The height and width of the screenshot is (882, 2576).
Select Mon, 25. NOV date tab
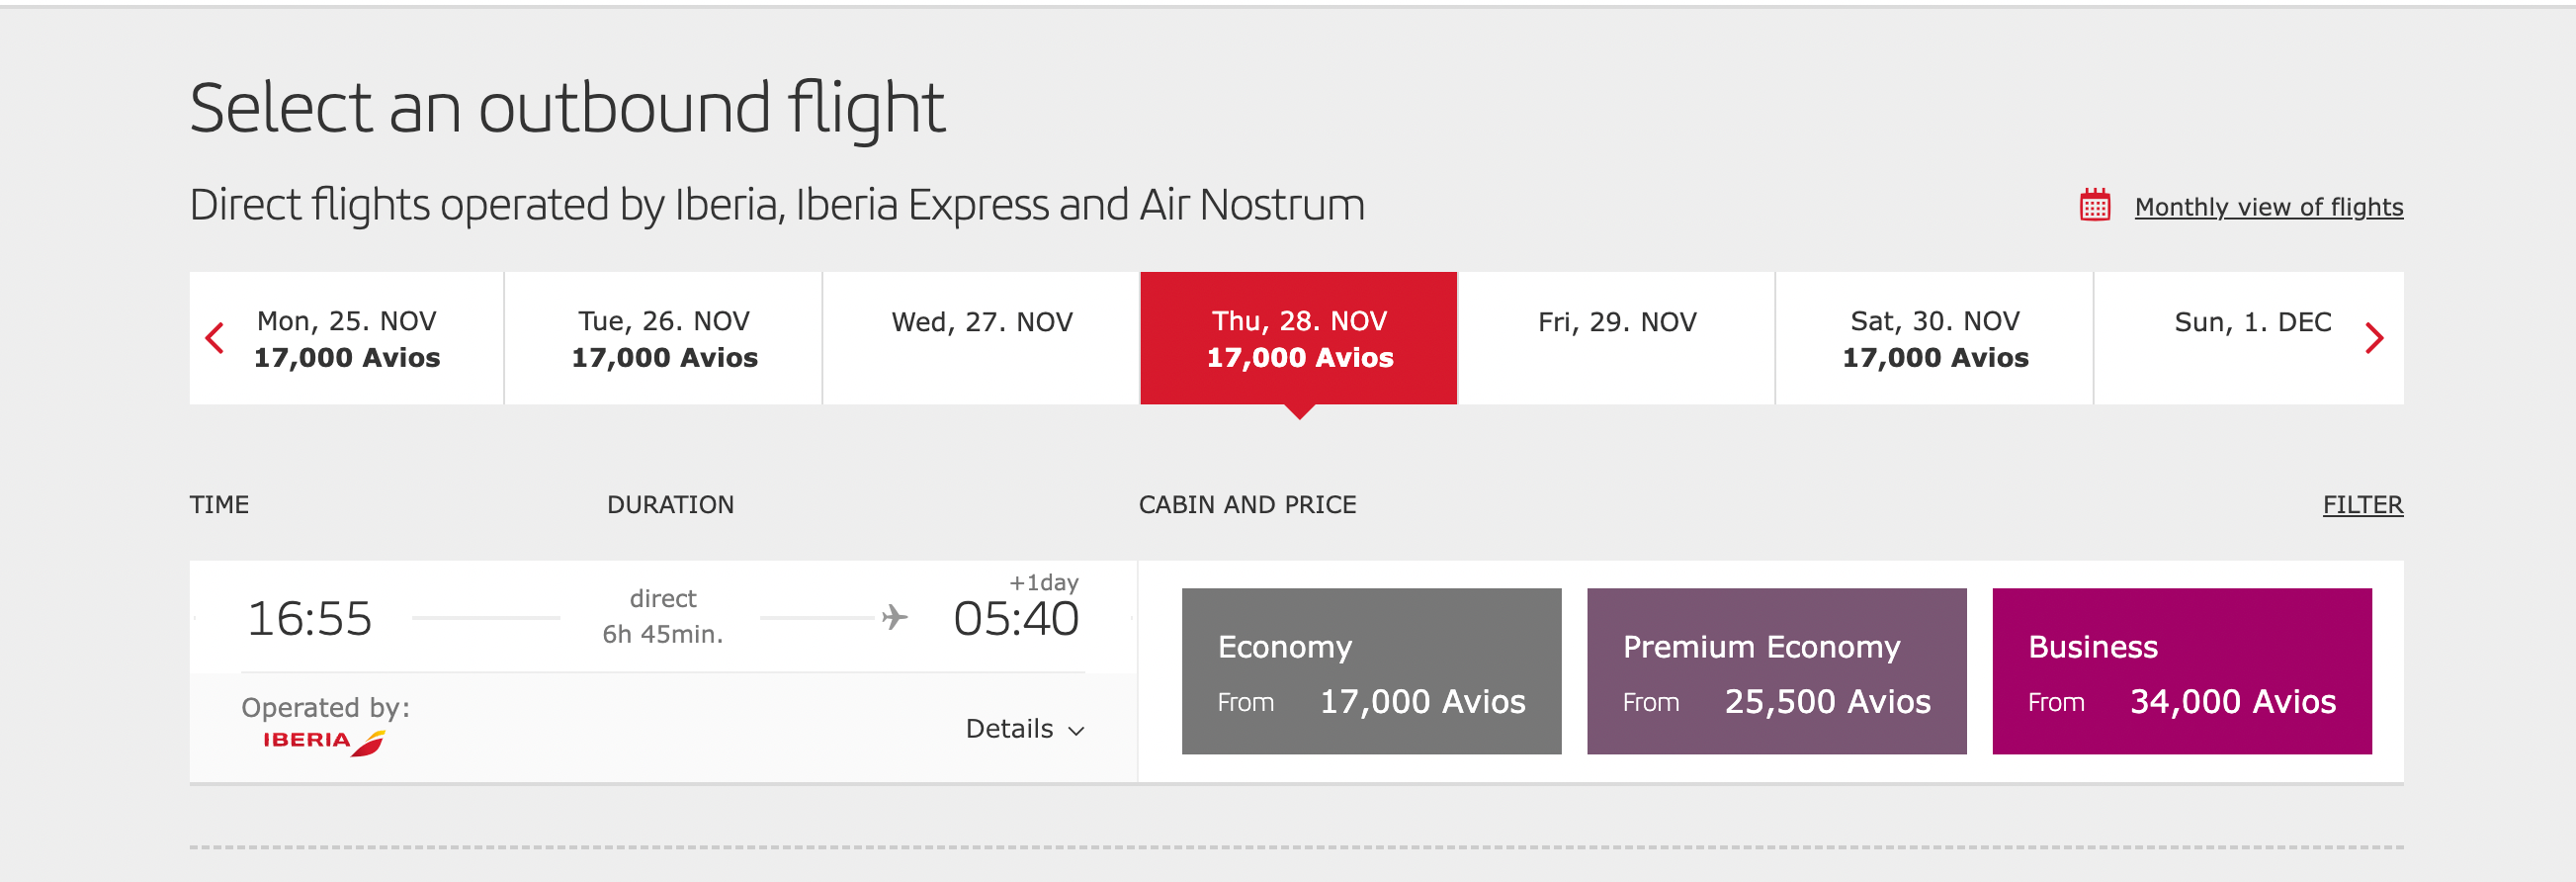pyautogui.click(x=347, y=339)
